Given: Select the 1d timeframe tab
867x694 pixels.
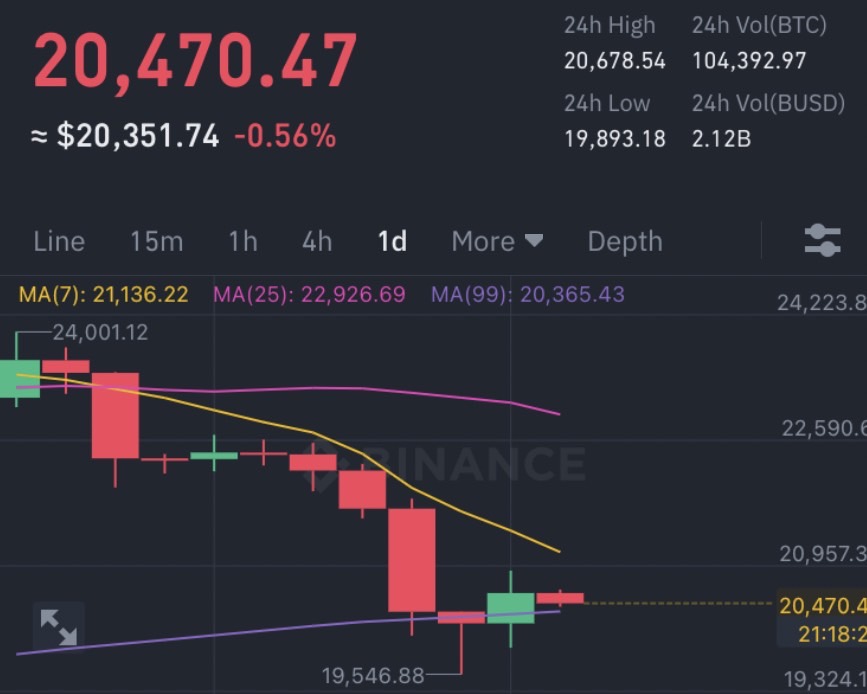Looking at the screenshot, I should point(392,241).
